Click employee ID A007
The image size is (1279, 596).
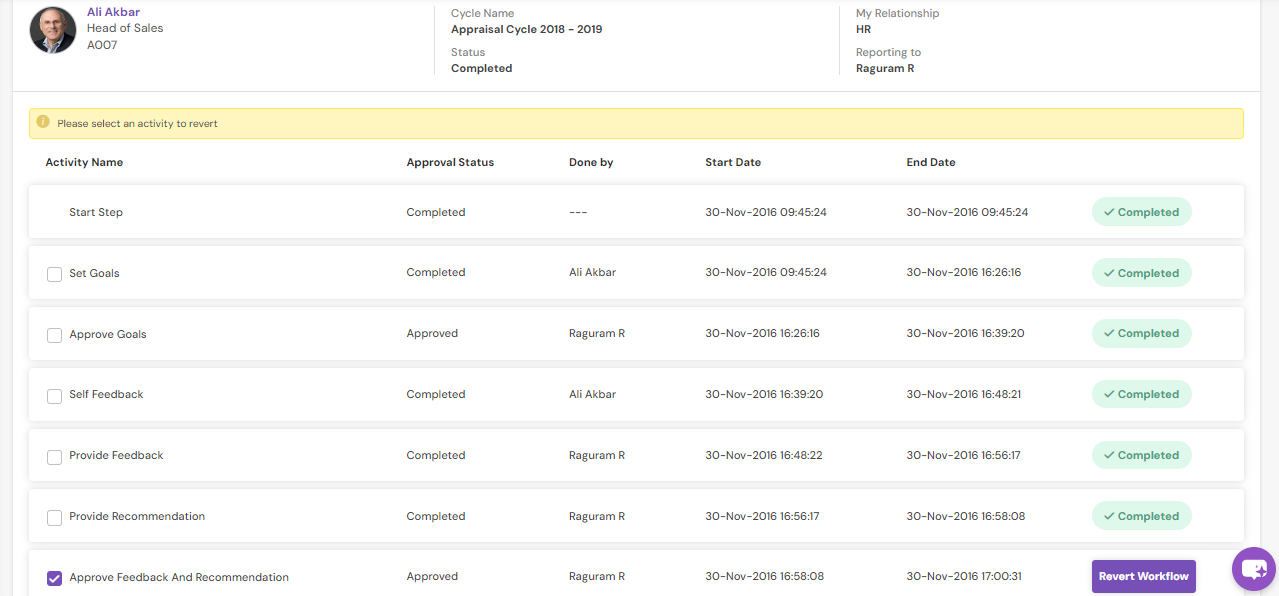pyautogui.click(x=102, y=45)
